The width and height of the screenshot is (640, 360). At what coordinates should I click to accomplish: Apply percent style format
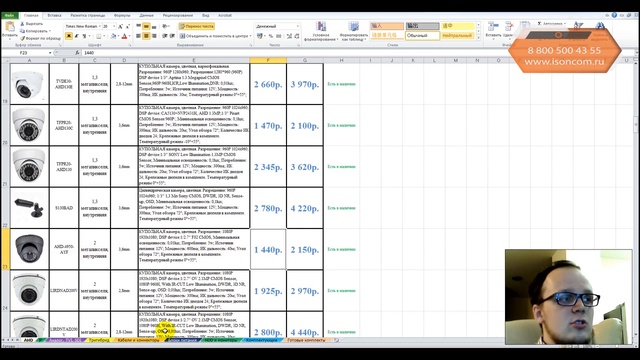click(x=270, y=36)
